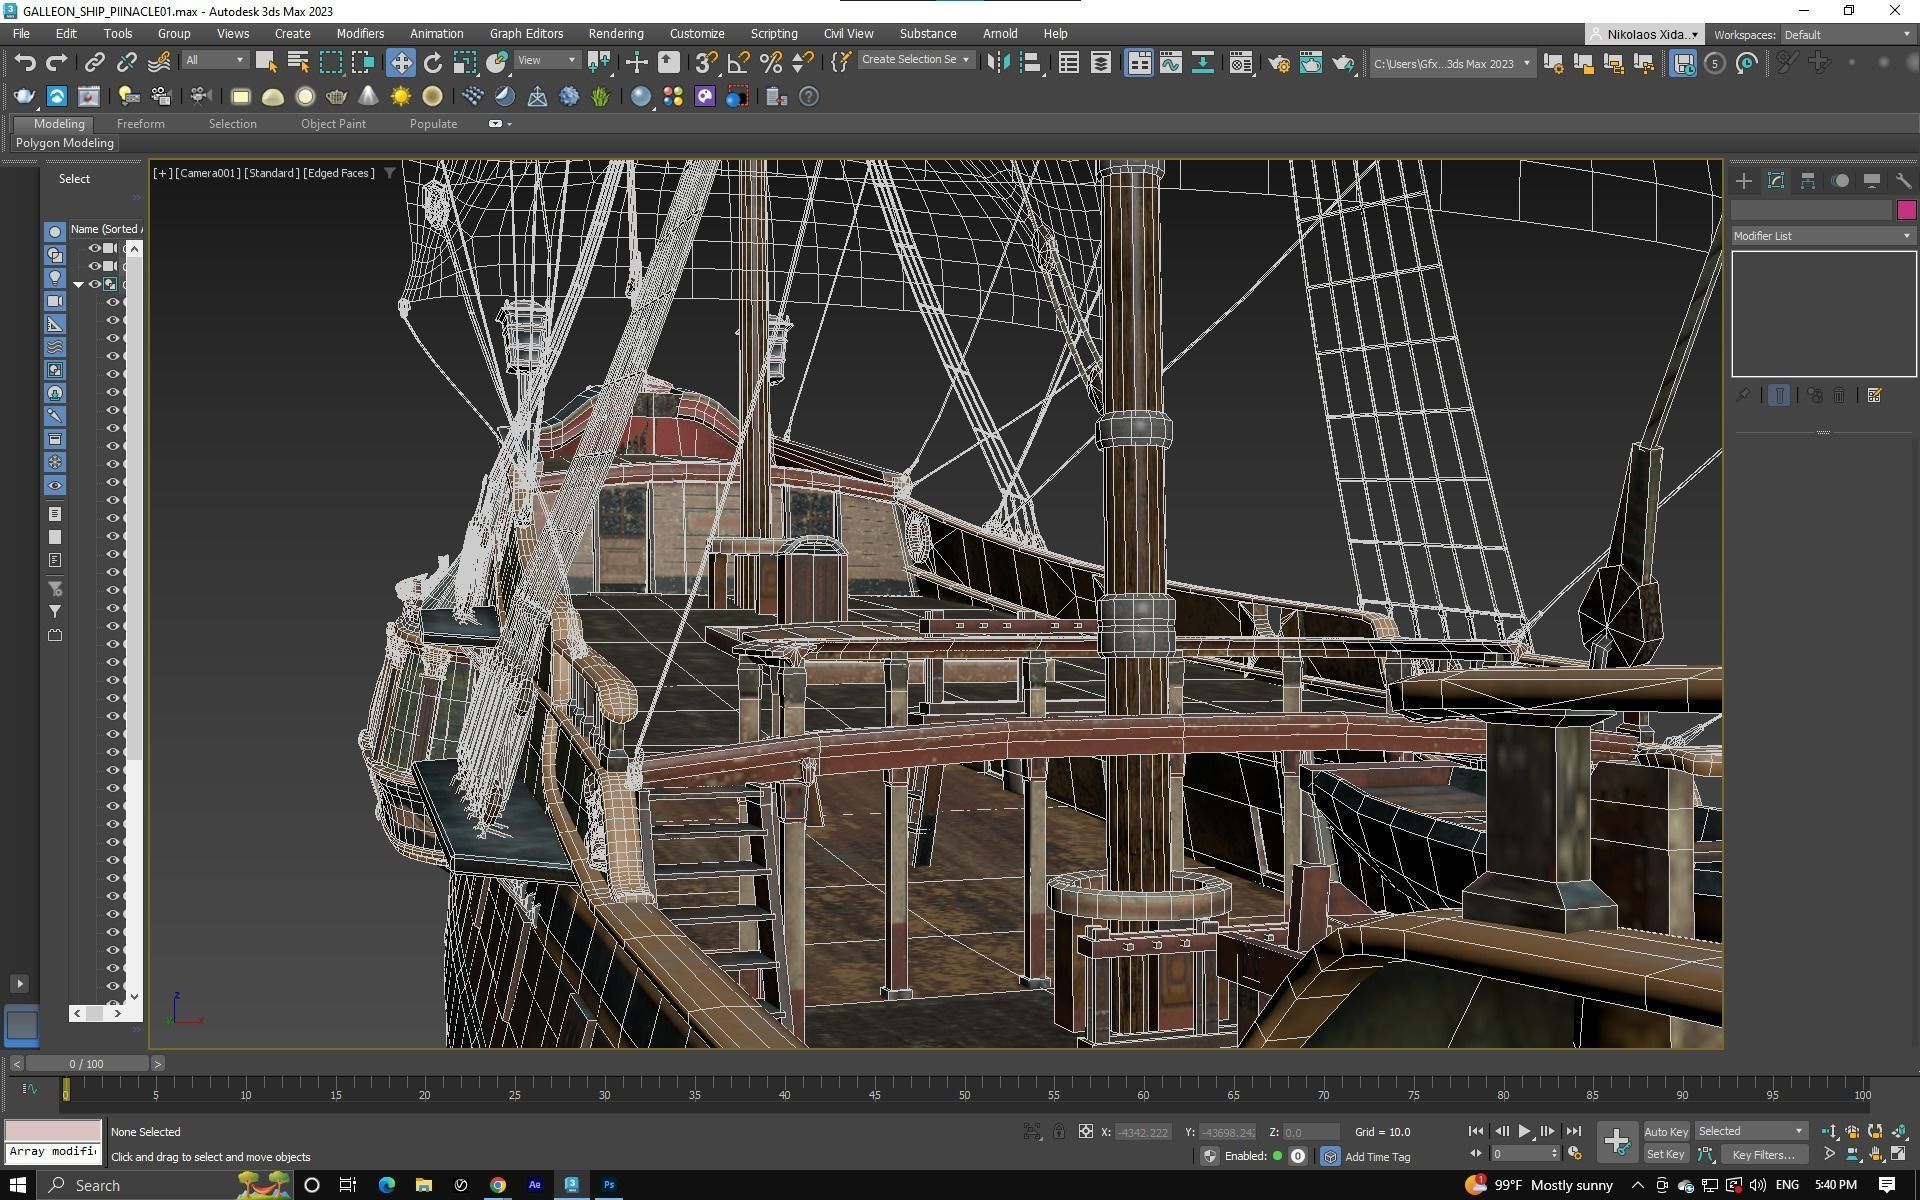
Task: Toggle Scene Explorer display lights filter
Action: pos(55,278)
